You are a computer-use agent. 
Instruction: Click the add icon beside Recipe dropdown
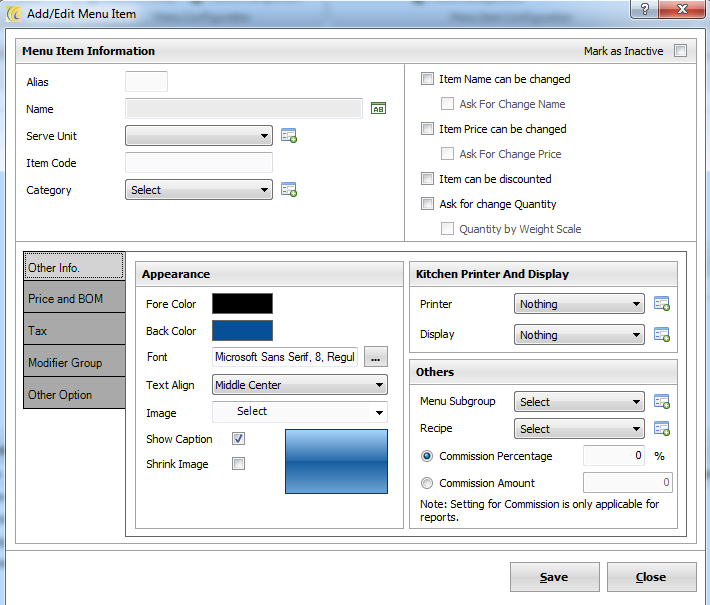(x=661, y=429)
